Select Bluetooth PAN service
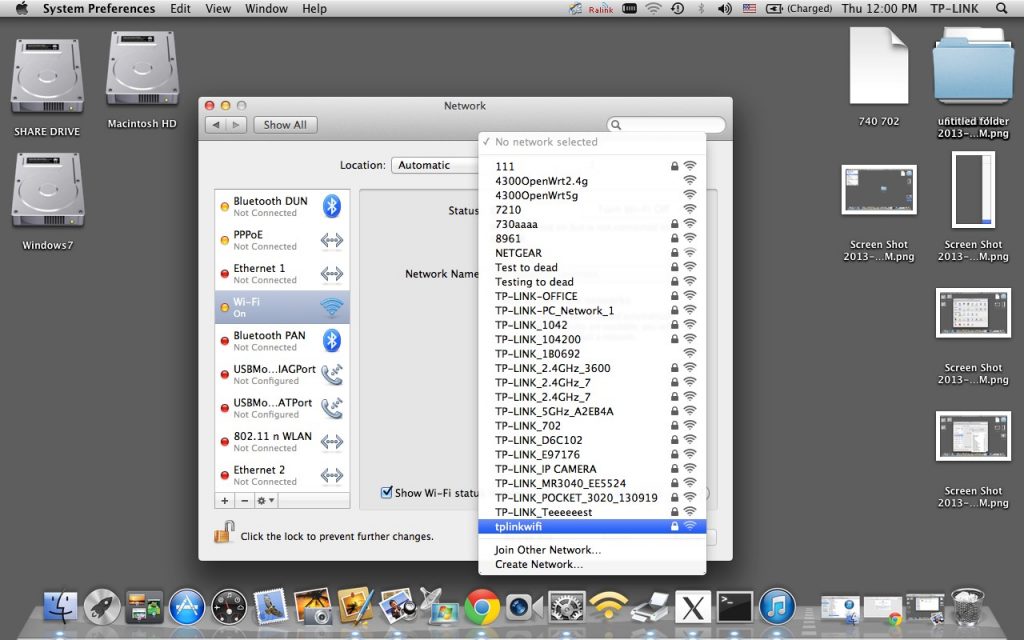The height and width of the screenshot is (640, 1024). 282,341
